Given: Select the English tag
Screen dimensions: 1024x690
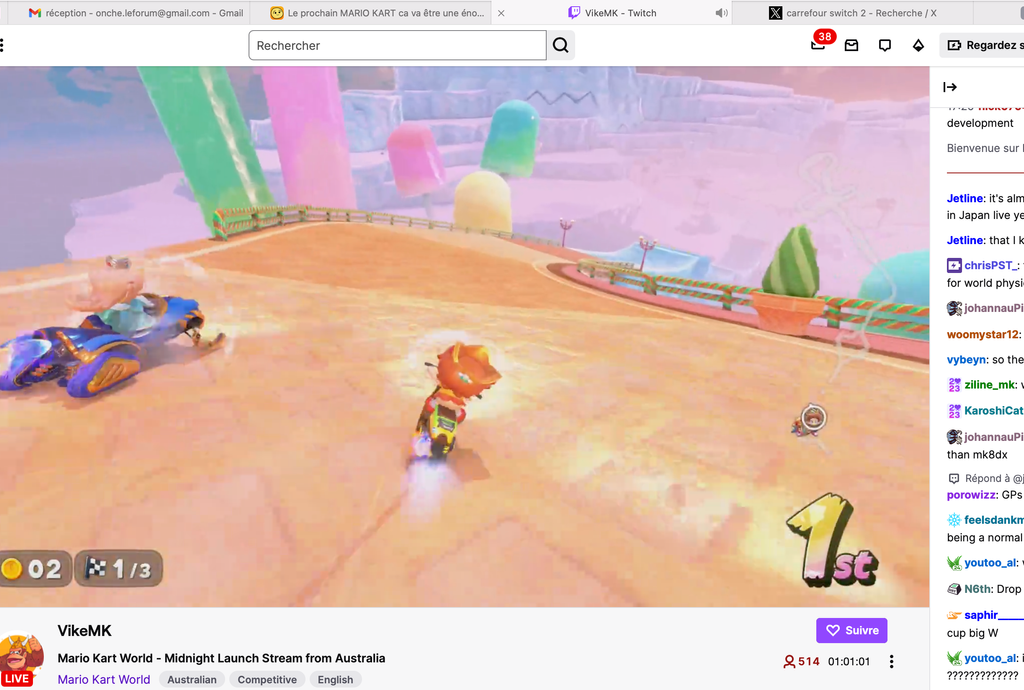Looking at the screenshot, I should [x=335, y=680].
